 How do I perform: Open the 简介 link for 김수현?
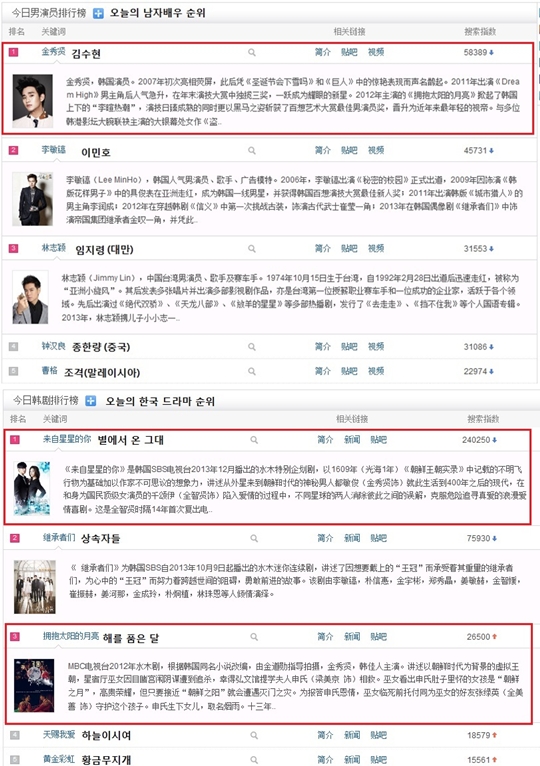coord(323,52)
